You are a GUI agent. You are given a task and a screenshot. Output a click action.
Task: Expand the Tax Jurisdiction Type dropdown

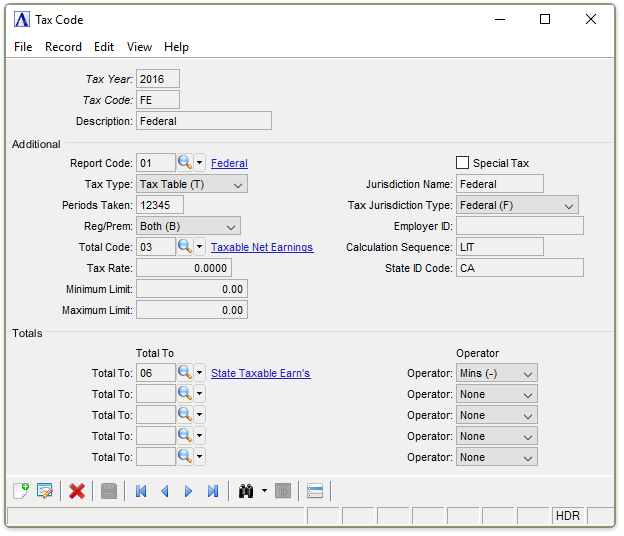517,205
